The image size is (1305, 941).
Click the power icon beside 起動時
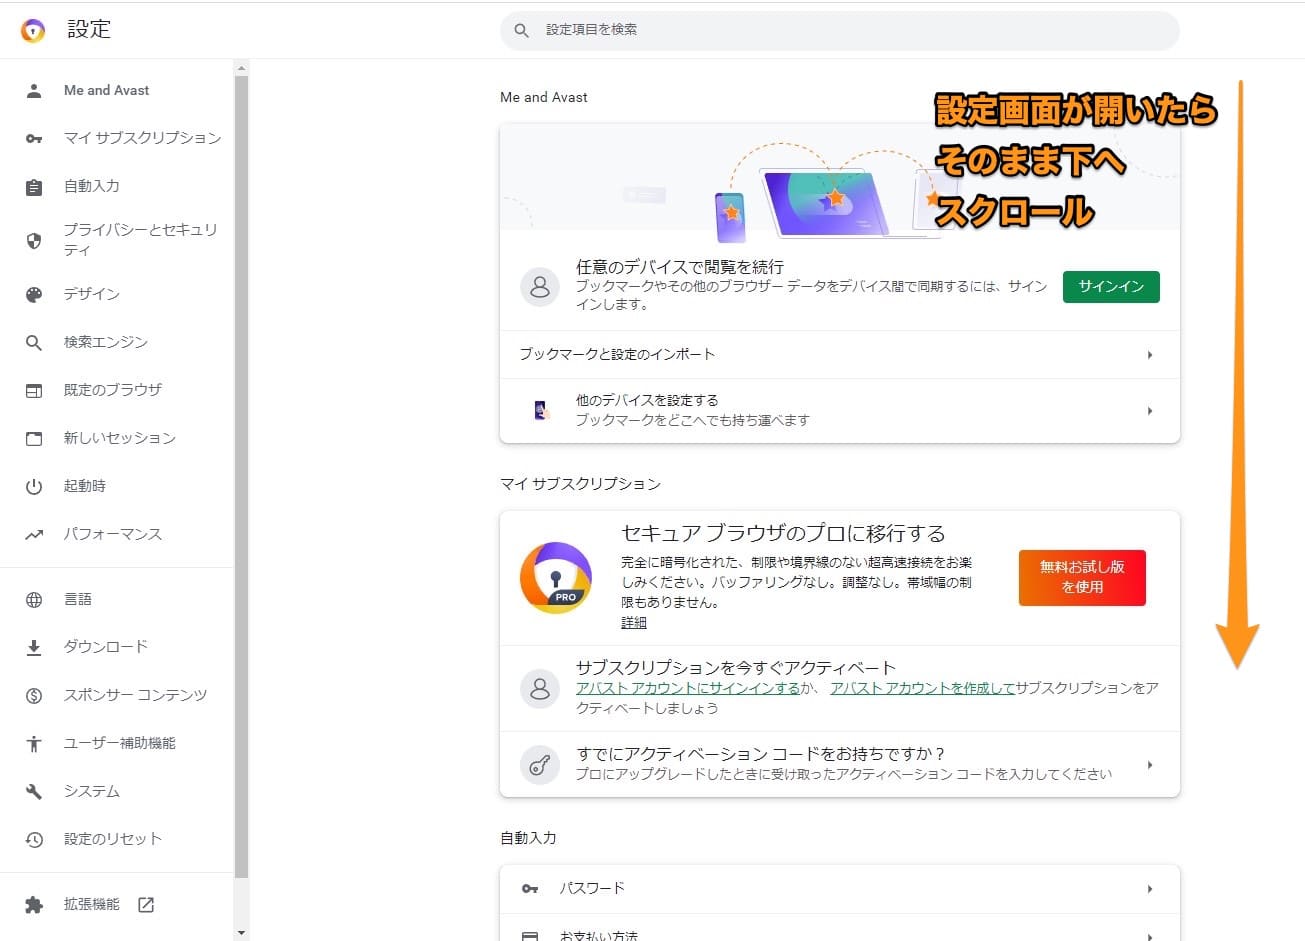(x=34, y=486)
